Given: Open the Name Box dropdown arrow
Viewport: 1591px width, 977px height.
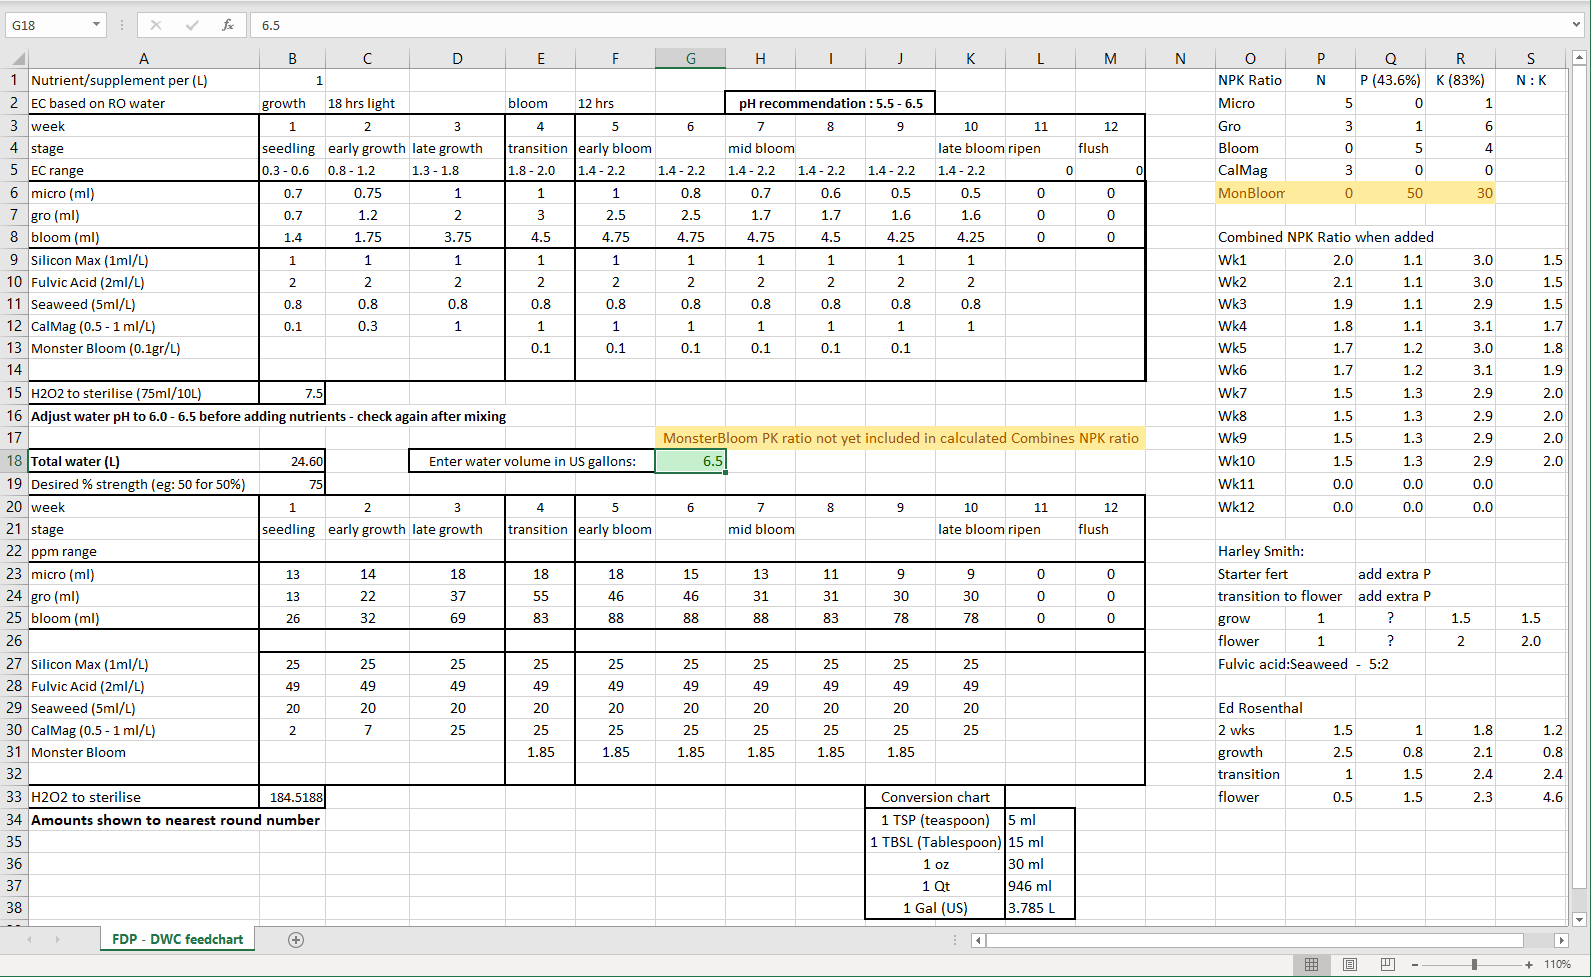Looking at the screenshot, I should 96,25.
